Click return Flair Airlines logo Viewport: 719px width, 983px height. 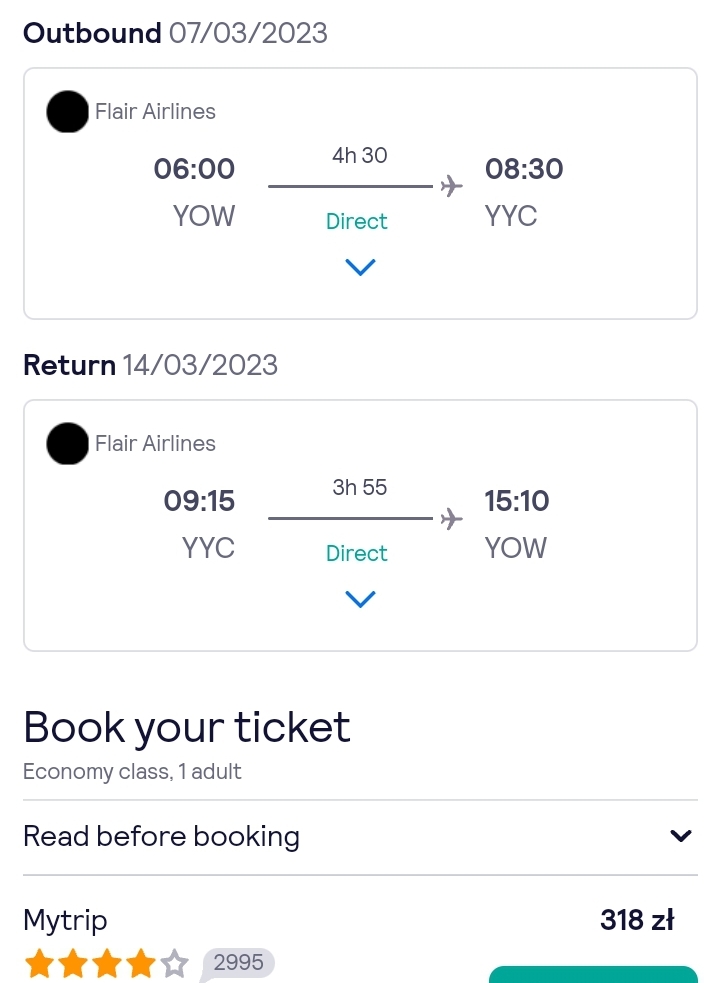point(68,443)
